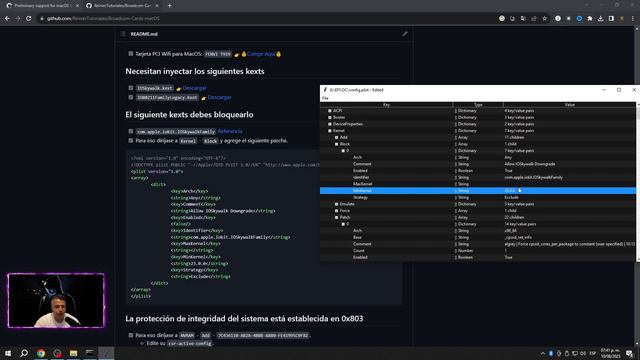This screenshot has height=360, width=640.
Task: Click Allow IOSkywalk Downgrade comment value
Action: coord(529,164)
